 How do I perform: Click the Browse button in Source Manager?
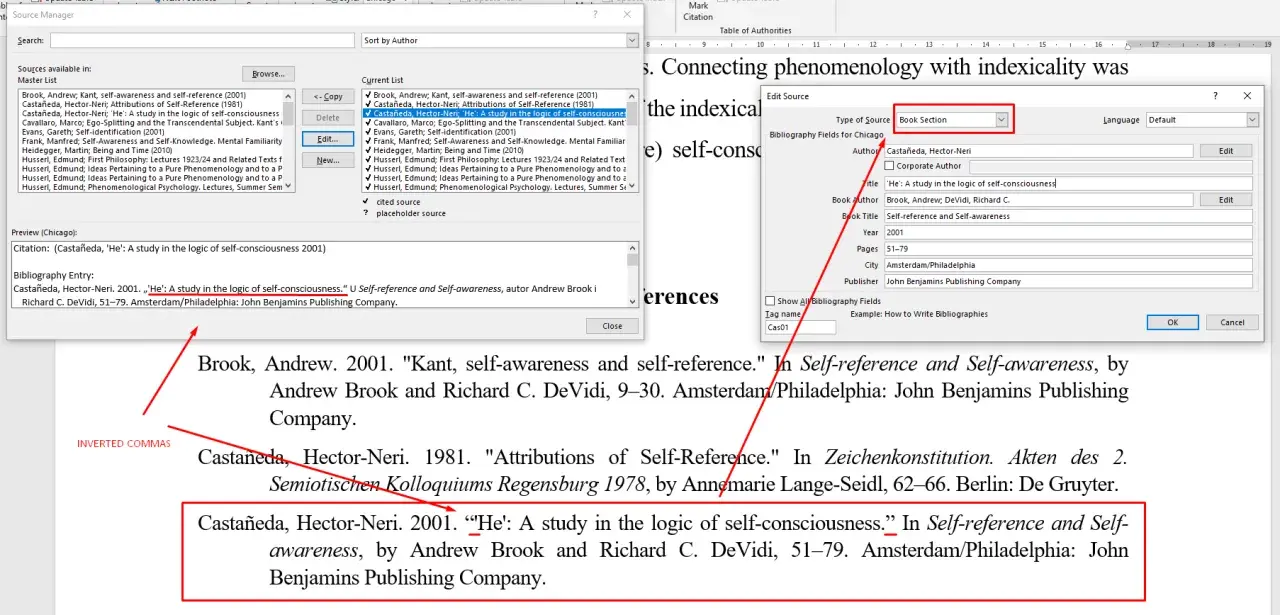click(268, 74)
